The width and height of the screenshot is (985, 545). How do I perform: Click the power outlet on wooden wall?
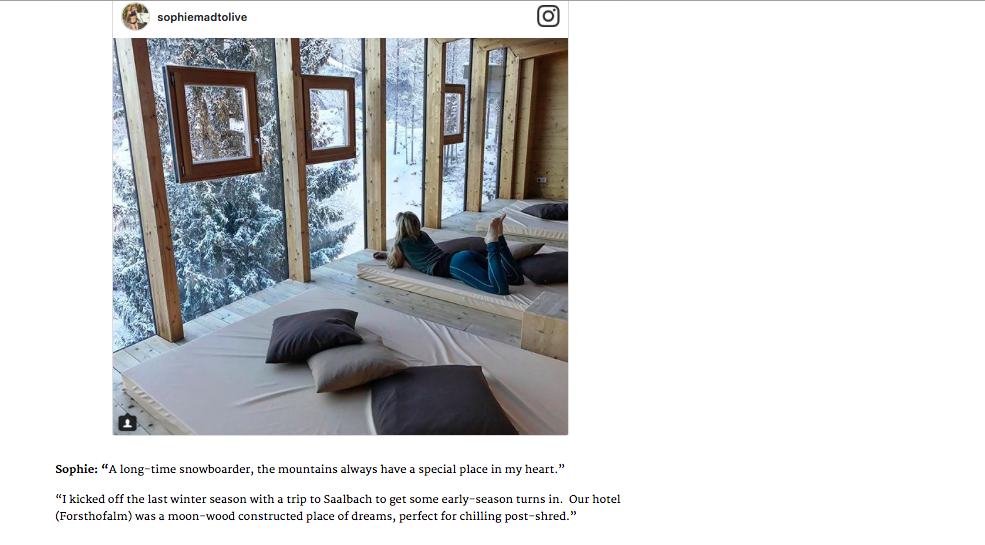click(x=541, y=181)
